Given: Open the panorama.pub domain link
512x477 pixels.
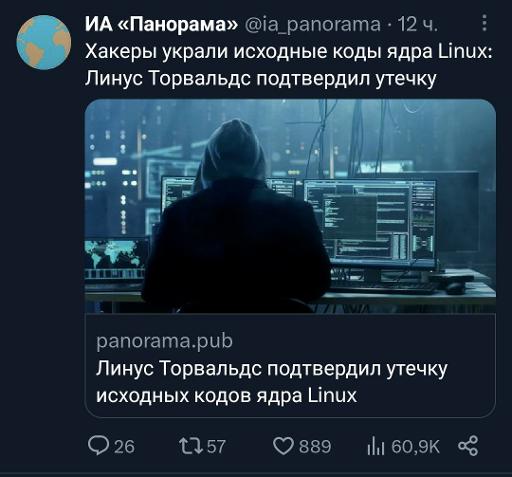Looking at the screenshot, I should (164, 341).
